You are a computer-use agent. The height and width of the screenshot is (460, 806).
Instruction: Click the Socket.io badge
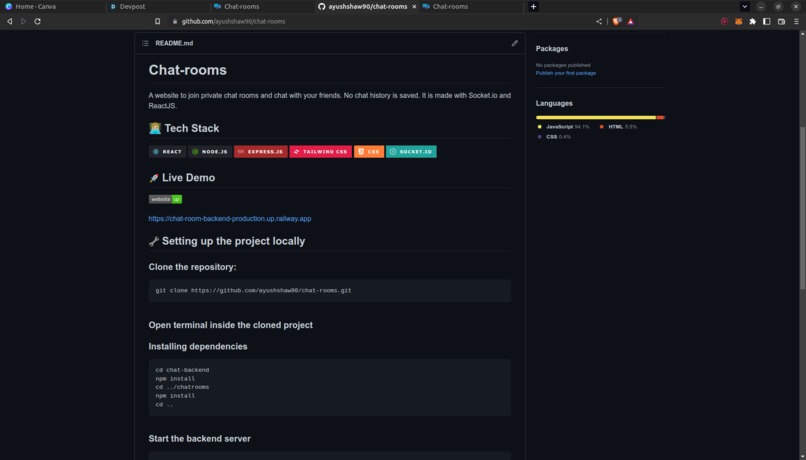(x=411, y=152)
